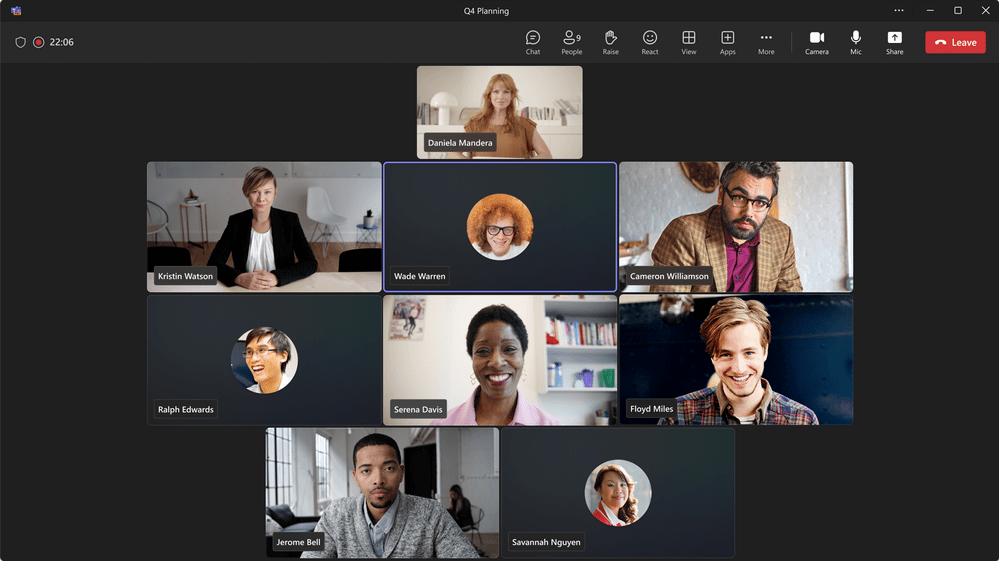This screenshot has width=999, height=561.
Task: Click Wade Warren's avatar tile
Action: click(499, 226)
